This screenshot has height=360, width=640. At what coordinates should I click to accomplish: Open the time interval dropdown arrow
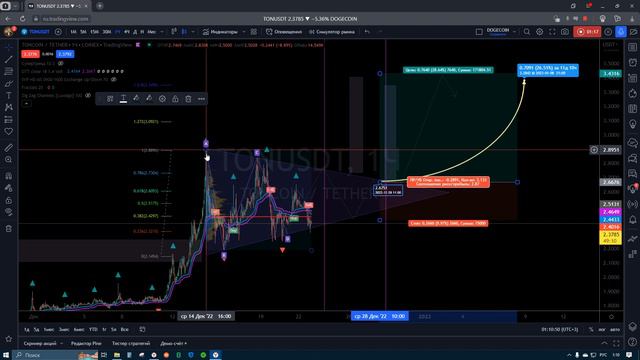coord(162,32)
